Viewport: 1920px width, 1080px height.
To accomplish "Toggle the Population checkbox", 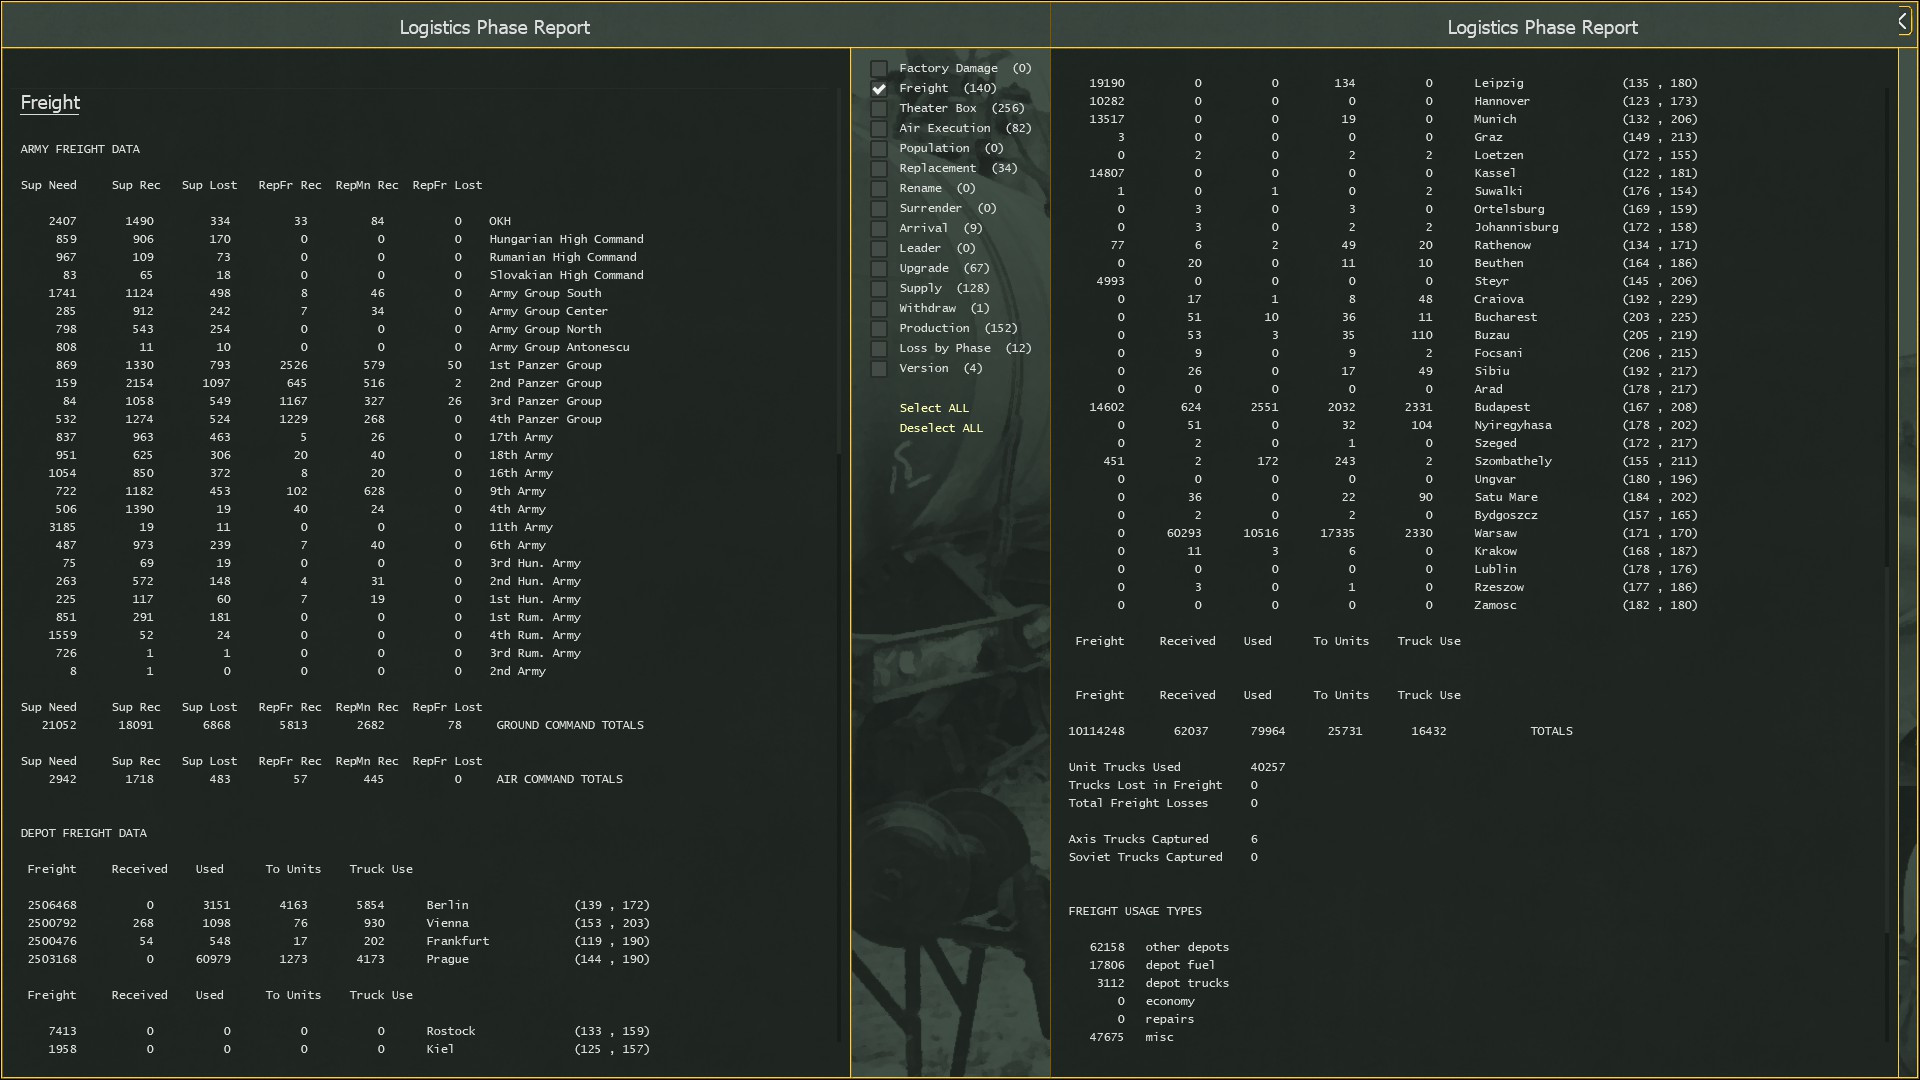I will pos(879,149).
